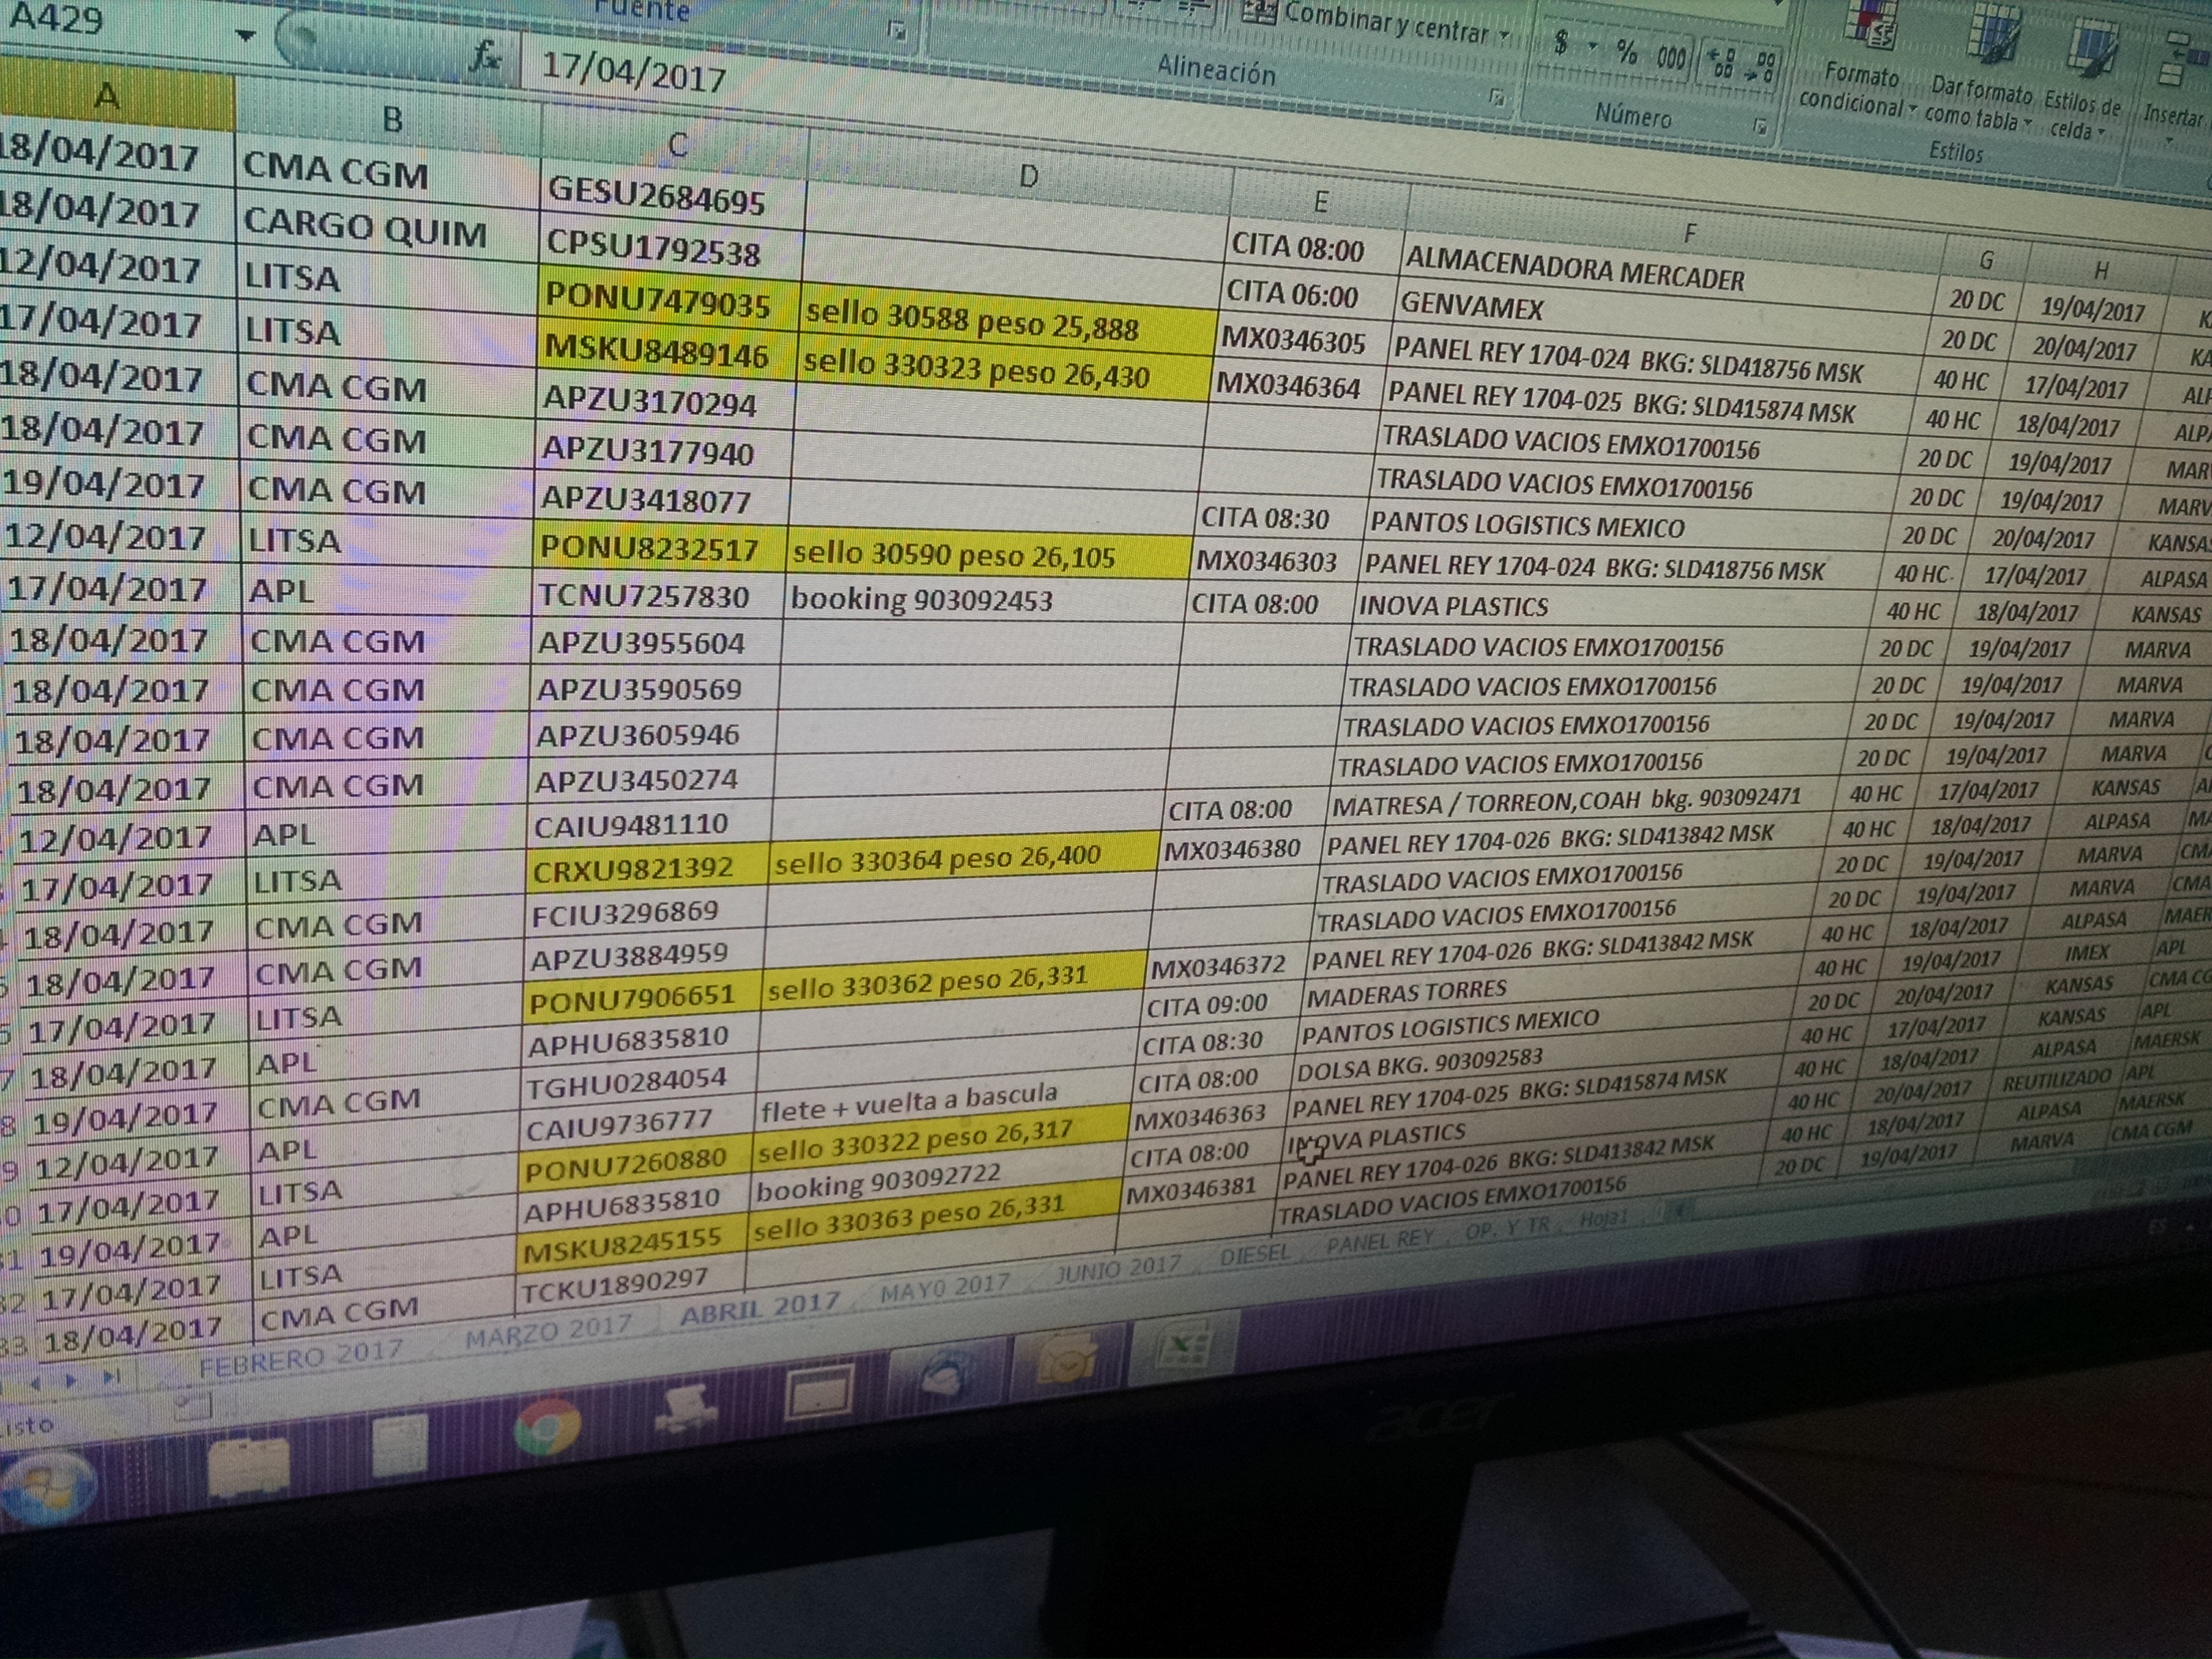The width and height of the screenshot is (2212, 1659).
Task: Apply thousands separator (000) style
Action: click(1671, 57)
